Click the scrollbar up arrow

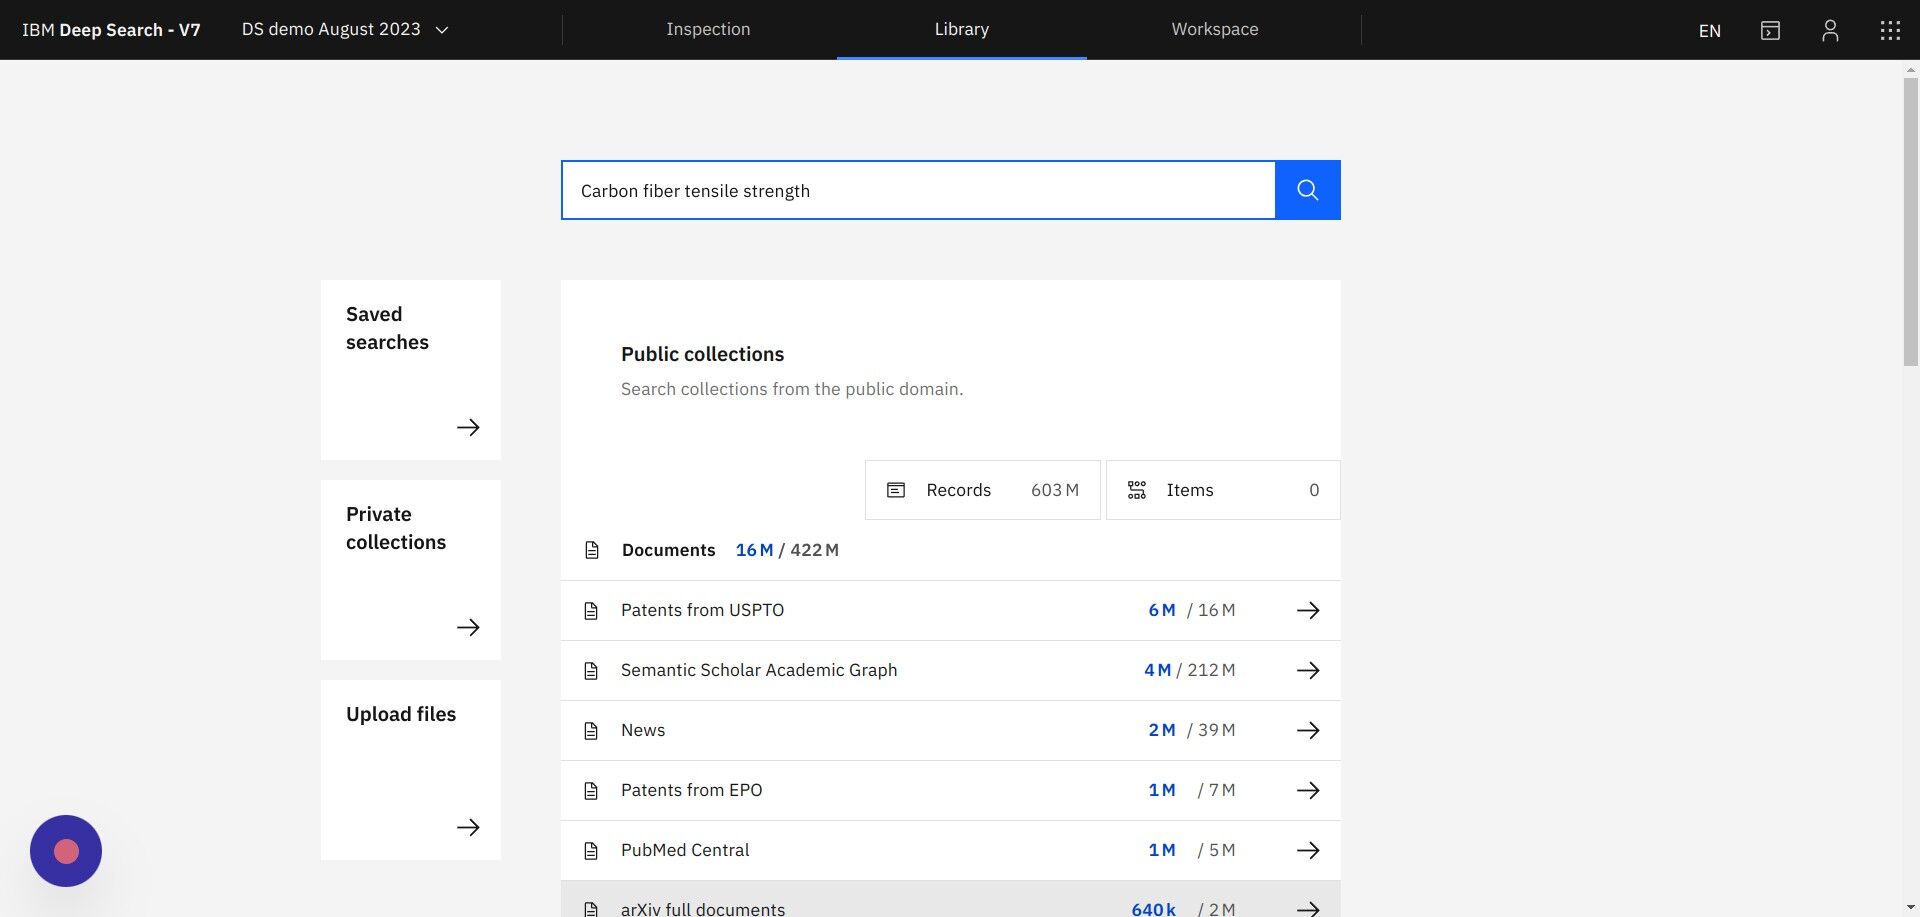tap(1911, 69)
